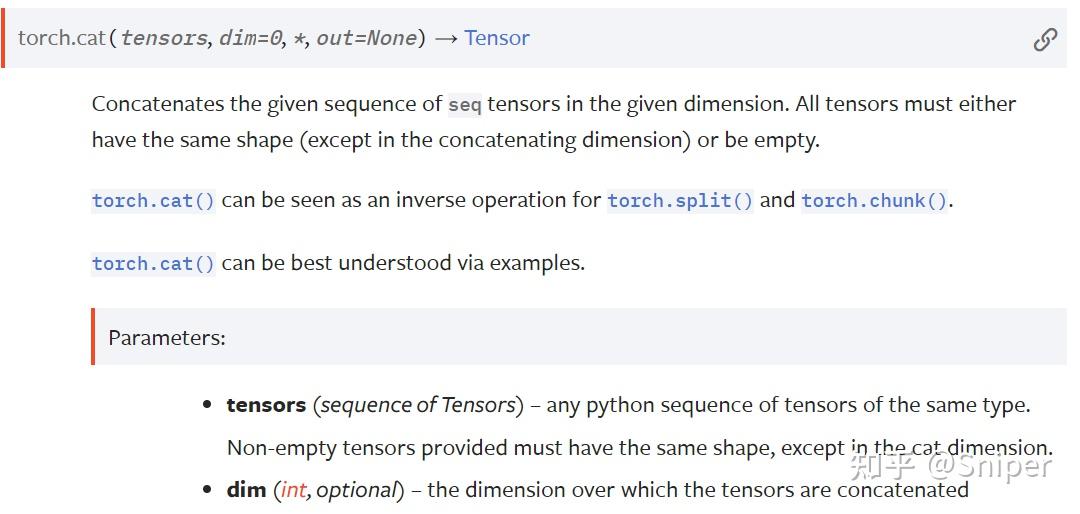Select the italic 'tensors' argument in signature
1080x514 pixels.
tap(164, 38)
